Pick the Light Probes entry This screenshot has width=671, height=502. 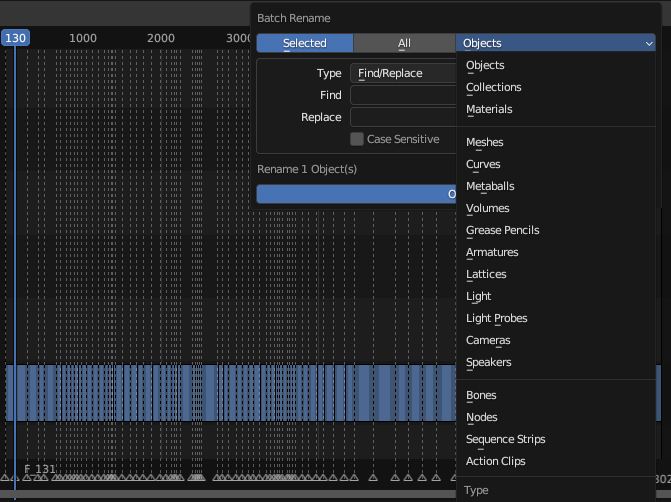(555, 318)
